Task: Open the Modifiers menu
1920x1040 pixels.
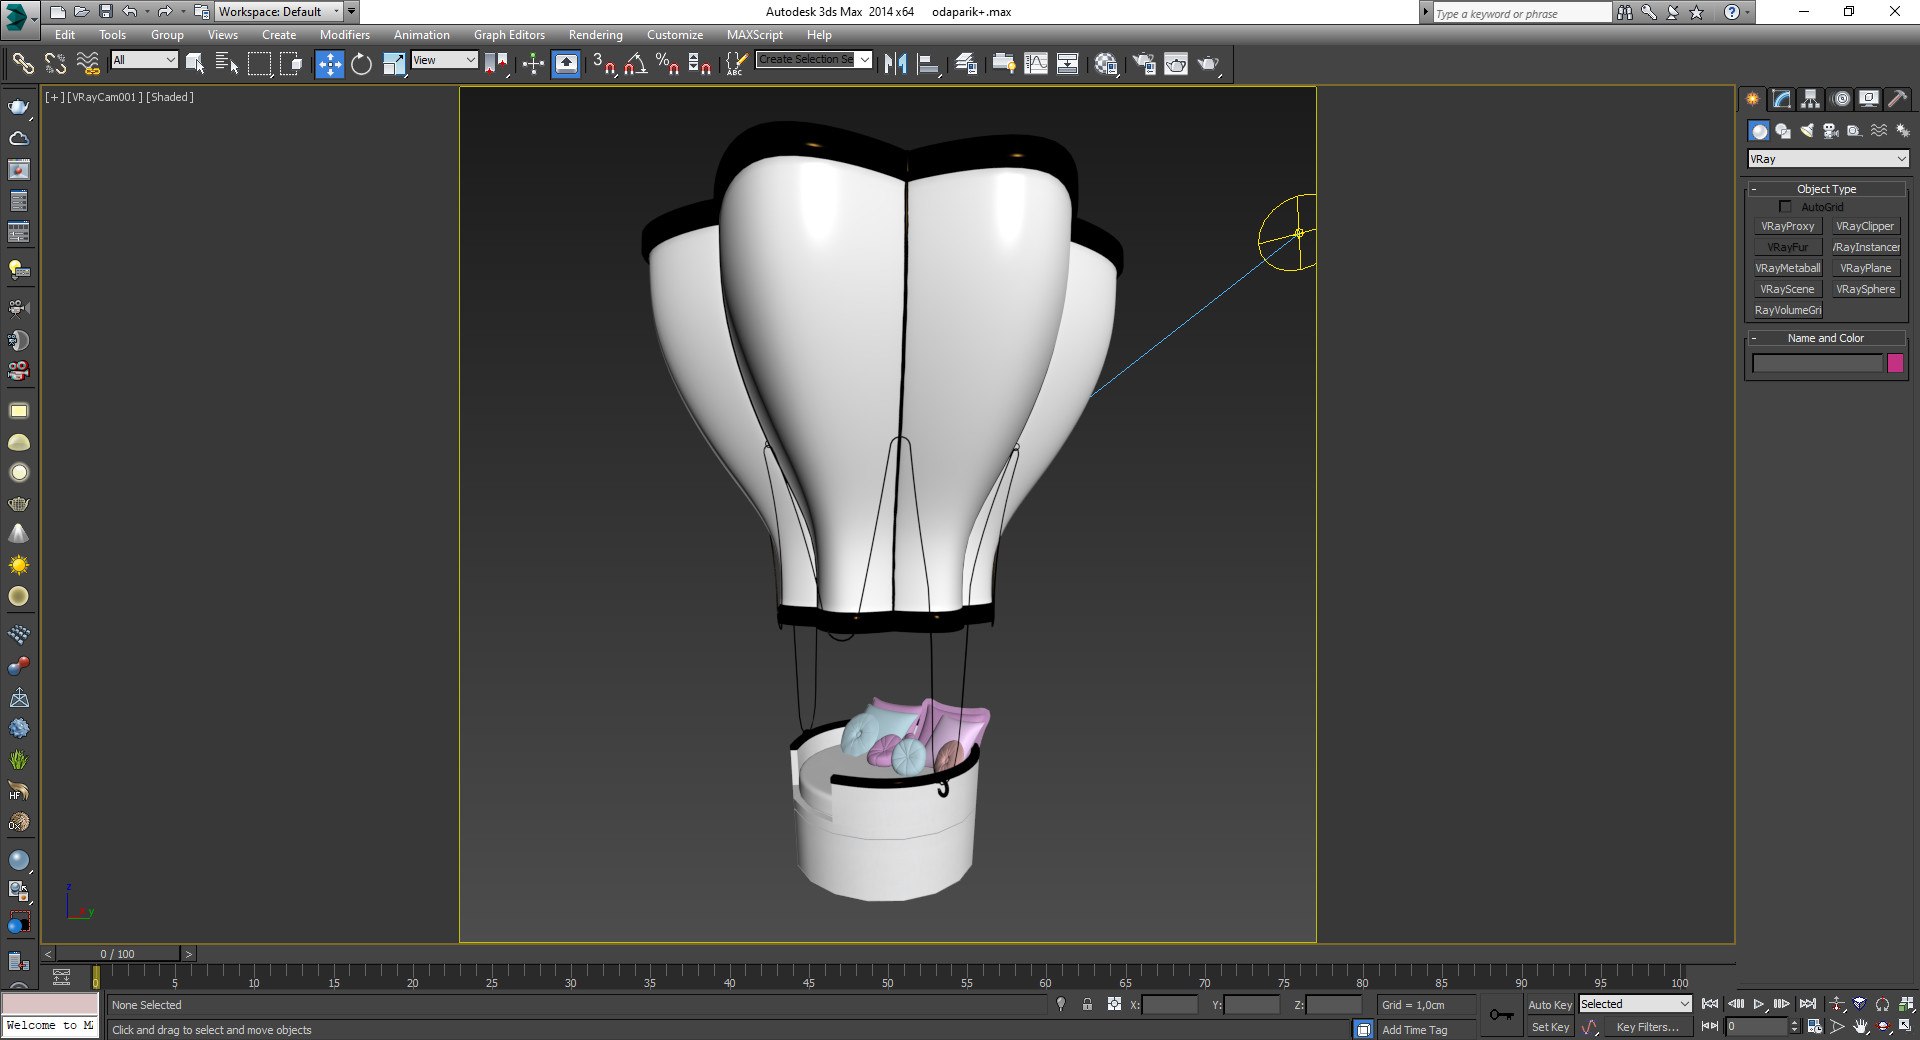Action: (345, 35)
